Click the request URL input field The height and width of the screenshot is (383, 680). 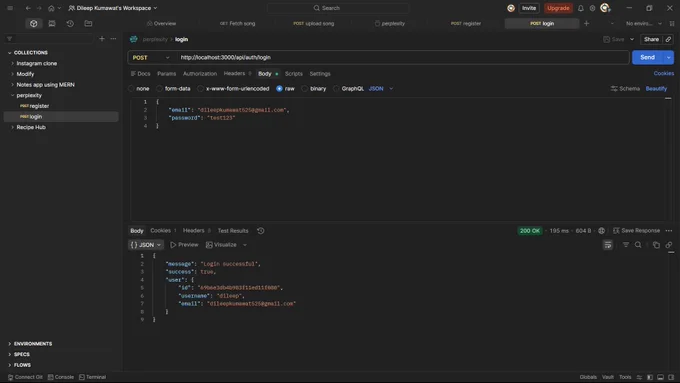(403, 57)
